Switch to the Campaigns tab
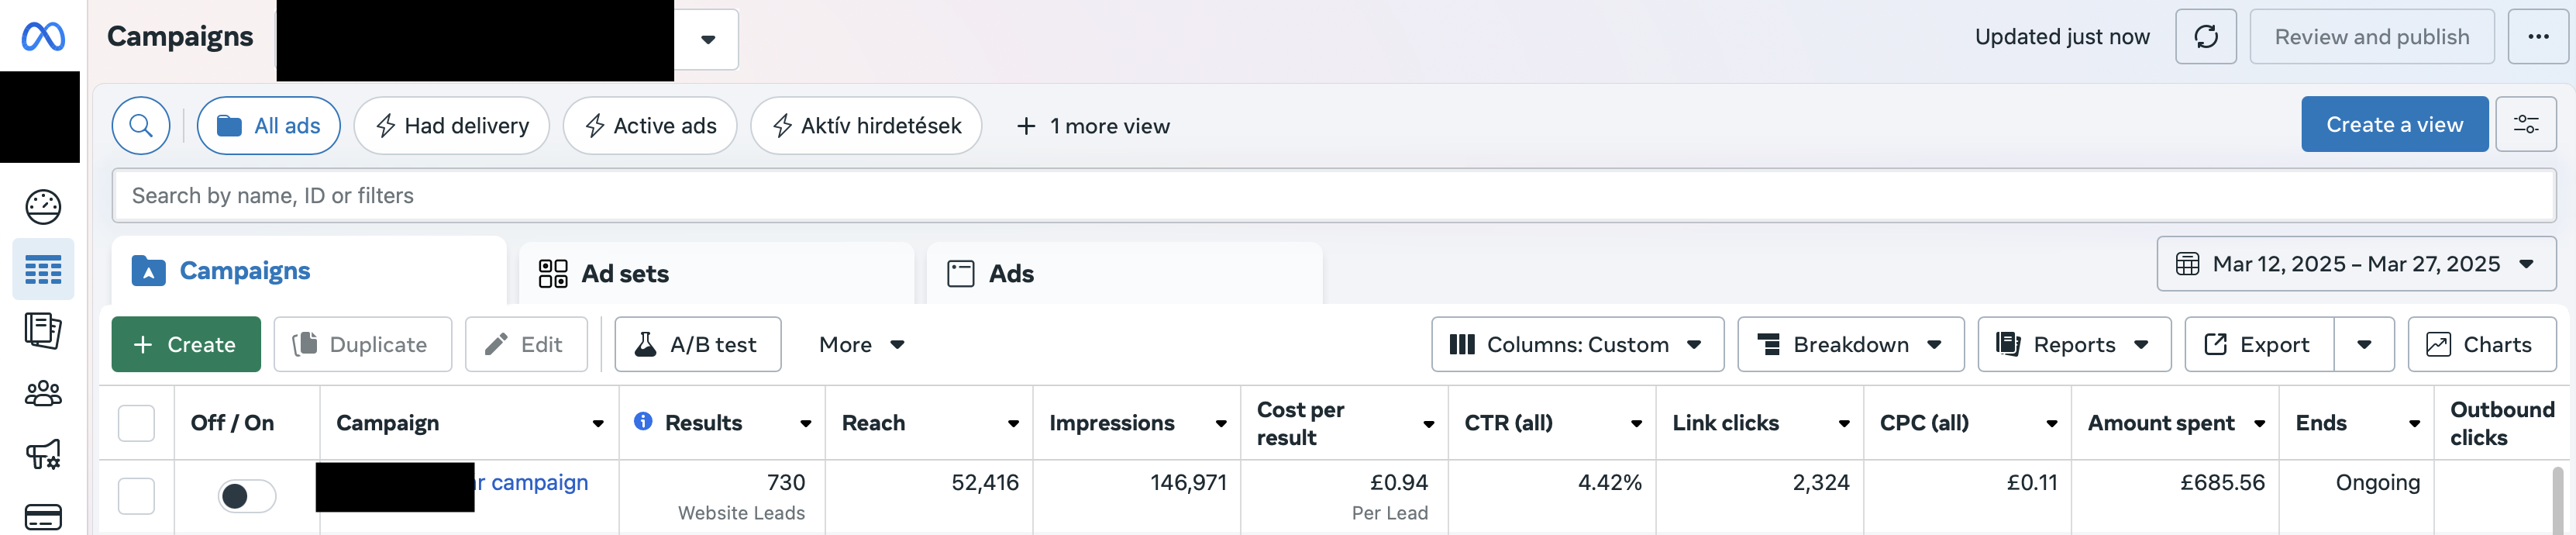This screenshot has height=535, width=2576. click(309, 271)
